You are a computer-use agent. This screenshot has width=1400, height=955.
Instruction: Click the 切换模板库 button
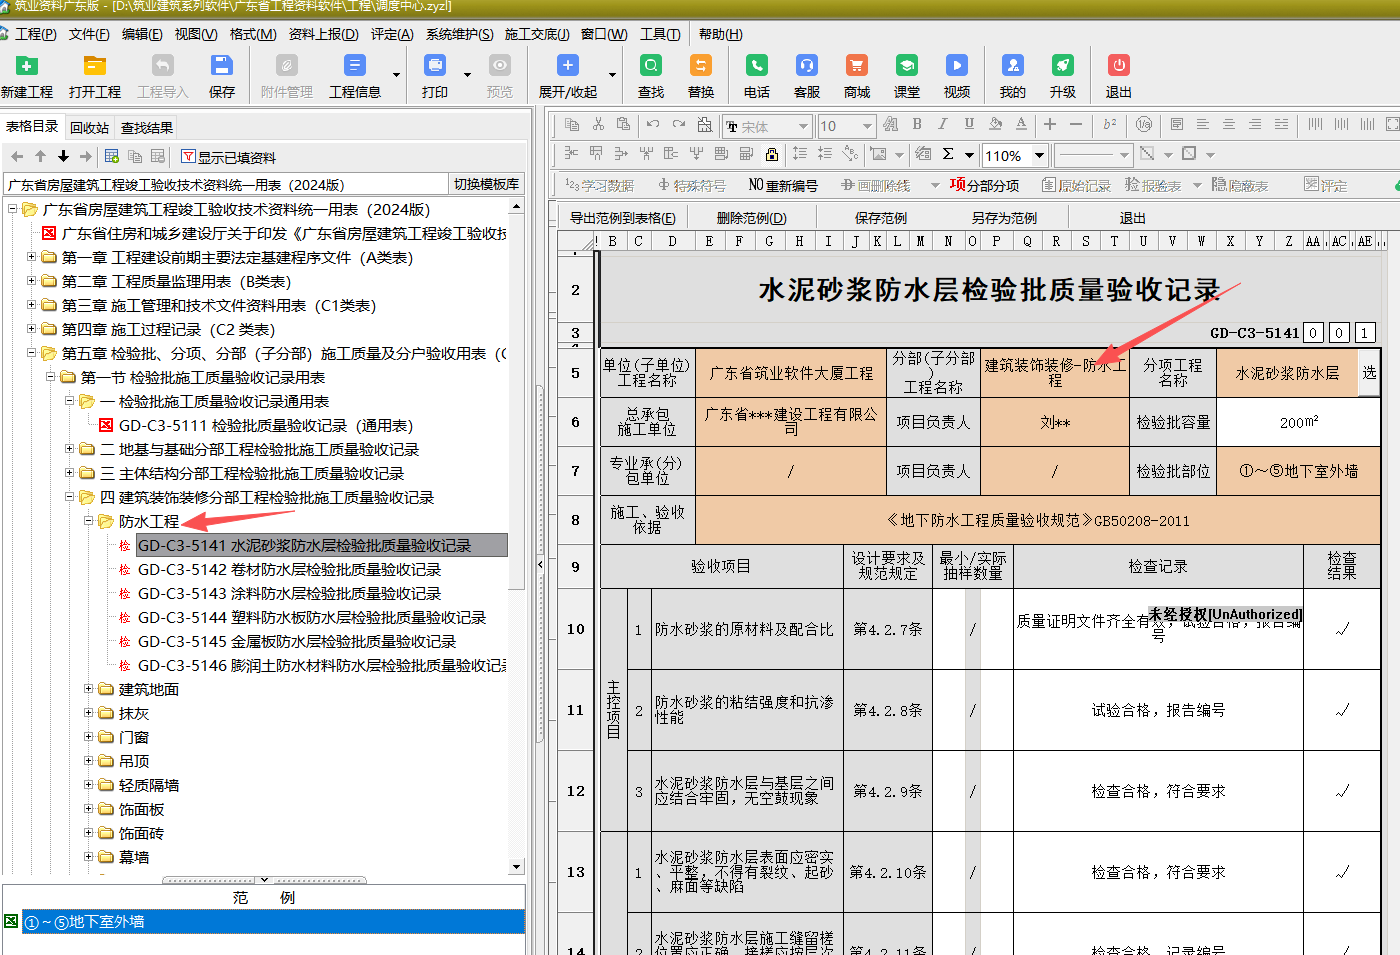point(487,184)
